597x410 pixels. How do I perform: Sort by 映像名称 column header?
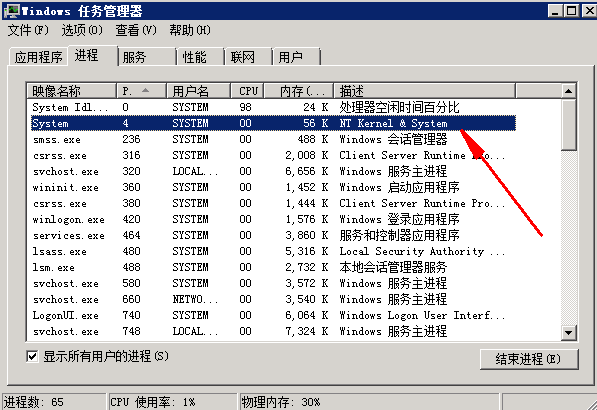coord(72,91)
